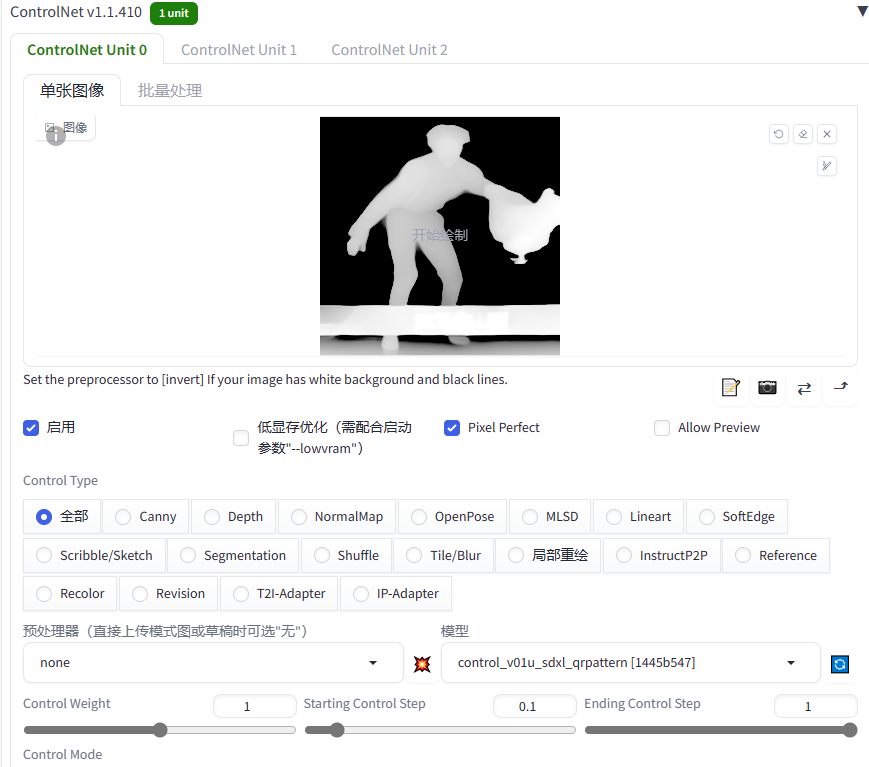Click the undo icon on the image canvas

pos(779,134)
